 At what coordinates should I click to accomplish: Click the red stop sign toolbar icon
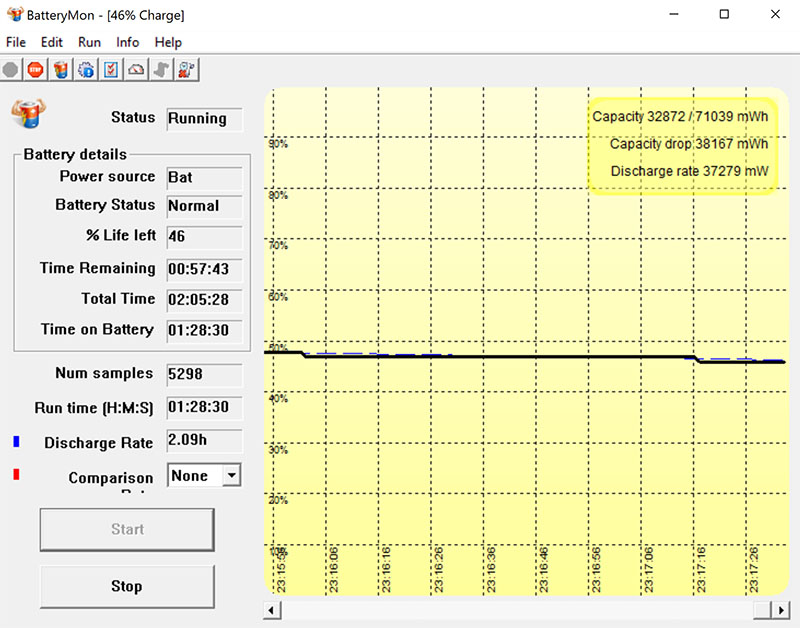coord(36,70)
